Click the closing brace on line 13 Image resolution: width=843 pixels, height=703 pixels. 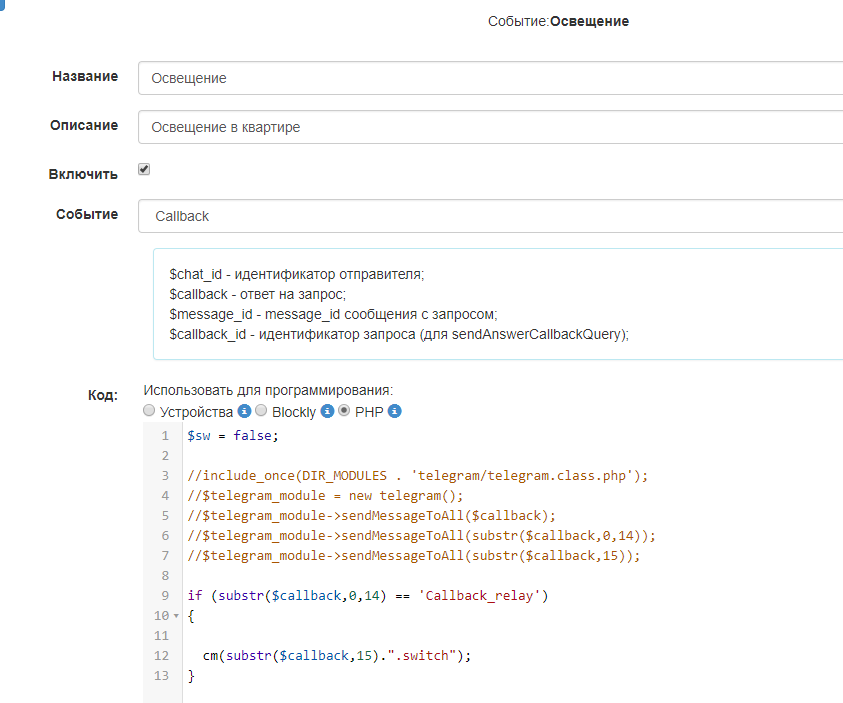(191, 676)
